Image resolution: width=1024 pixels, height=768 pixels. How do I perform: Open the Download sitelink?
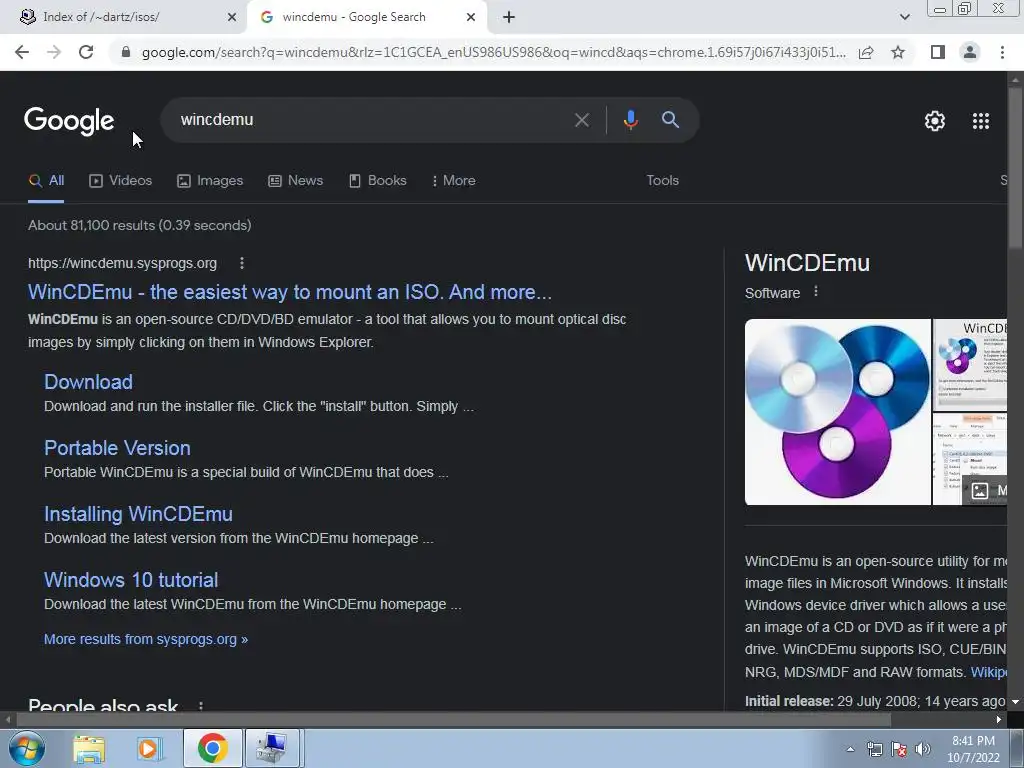tap(88, 382)
